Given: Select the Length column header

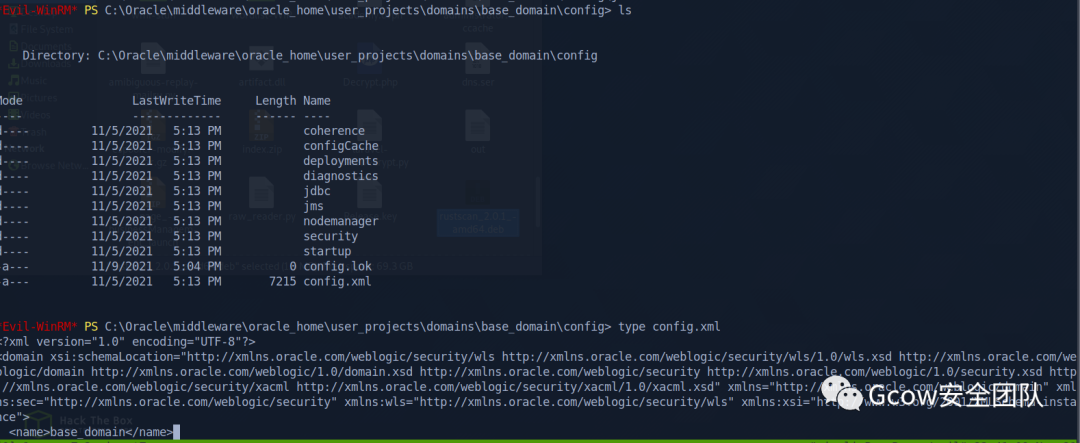Looking at the screenshot, I should 276,101.
